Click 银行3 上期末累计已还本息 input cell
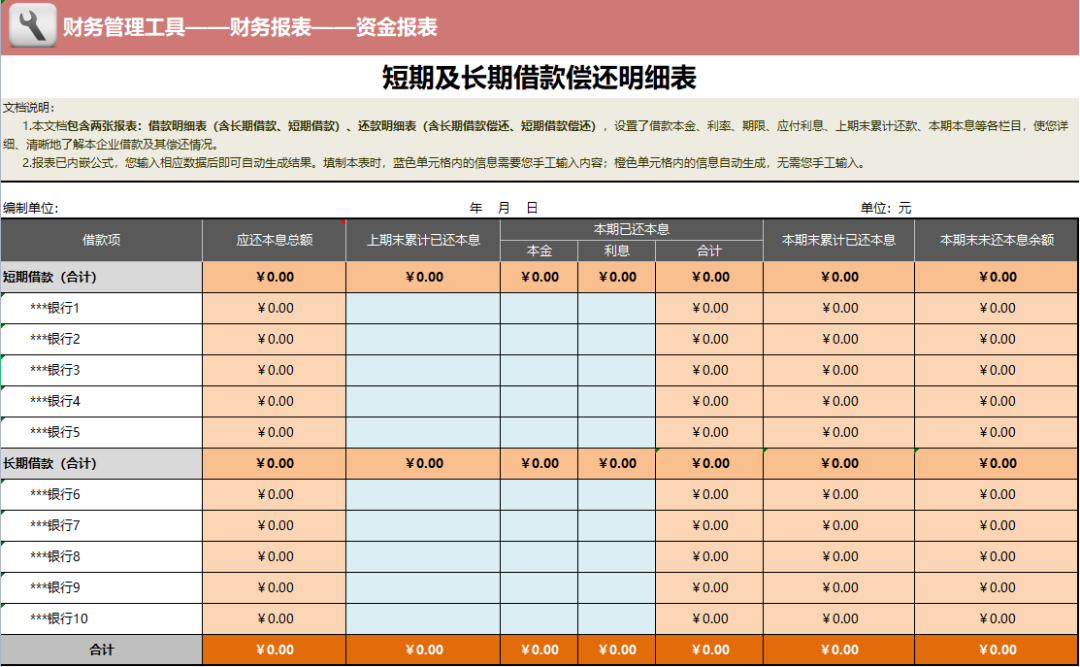 pyautogui.click(x=423, y=370)
